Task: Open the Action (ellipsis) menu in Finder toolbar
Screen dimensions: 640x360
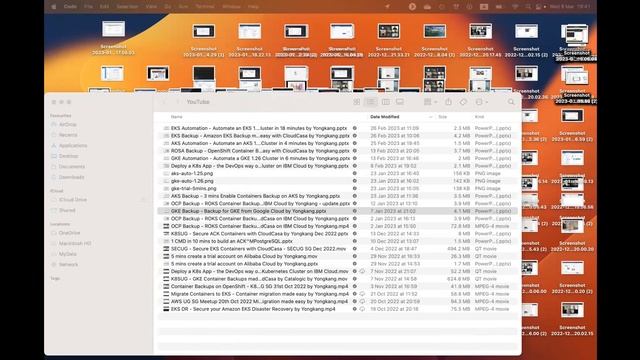Action: (x=482, y=102)
